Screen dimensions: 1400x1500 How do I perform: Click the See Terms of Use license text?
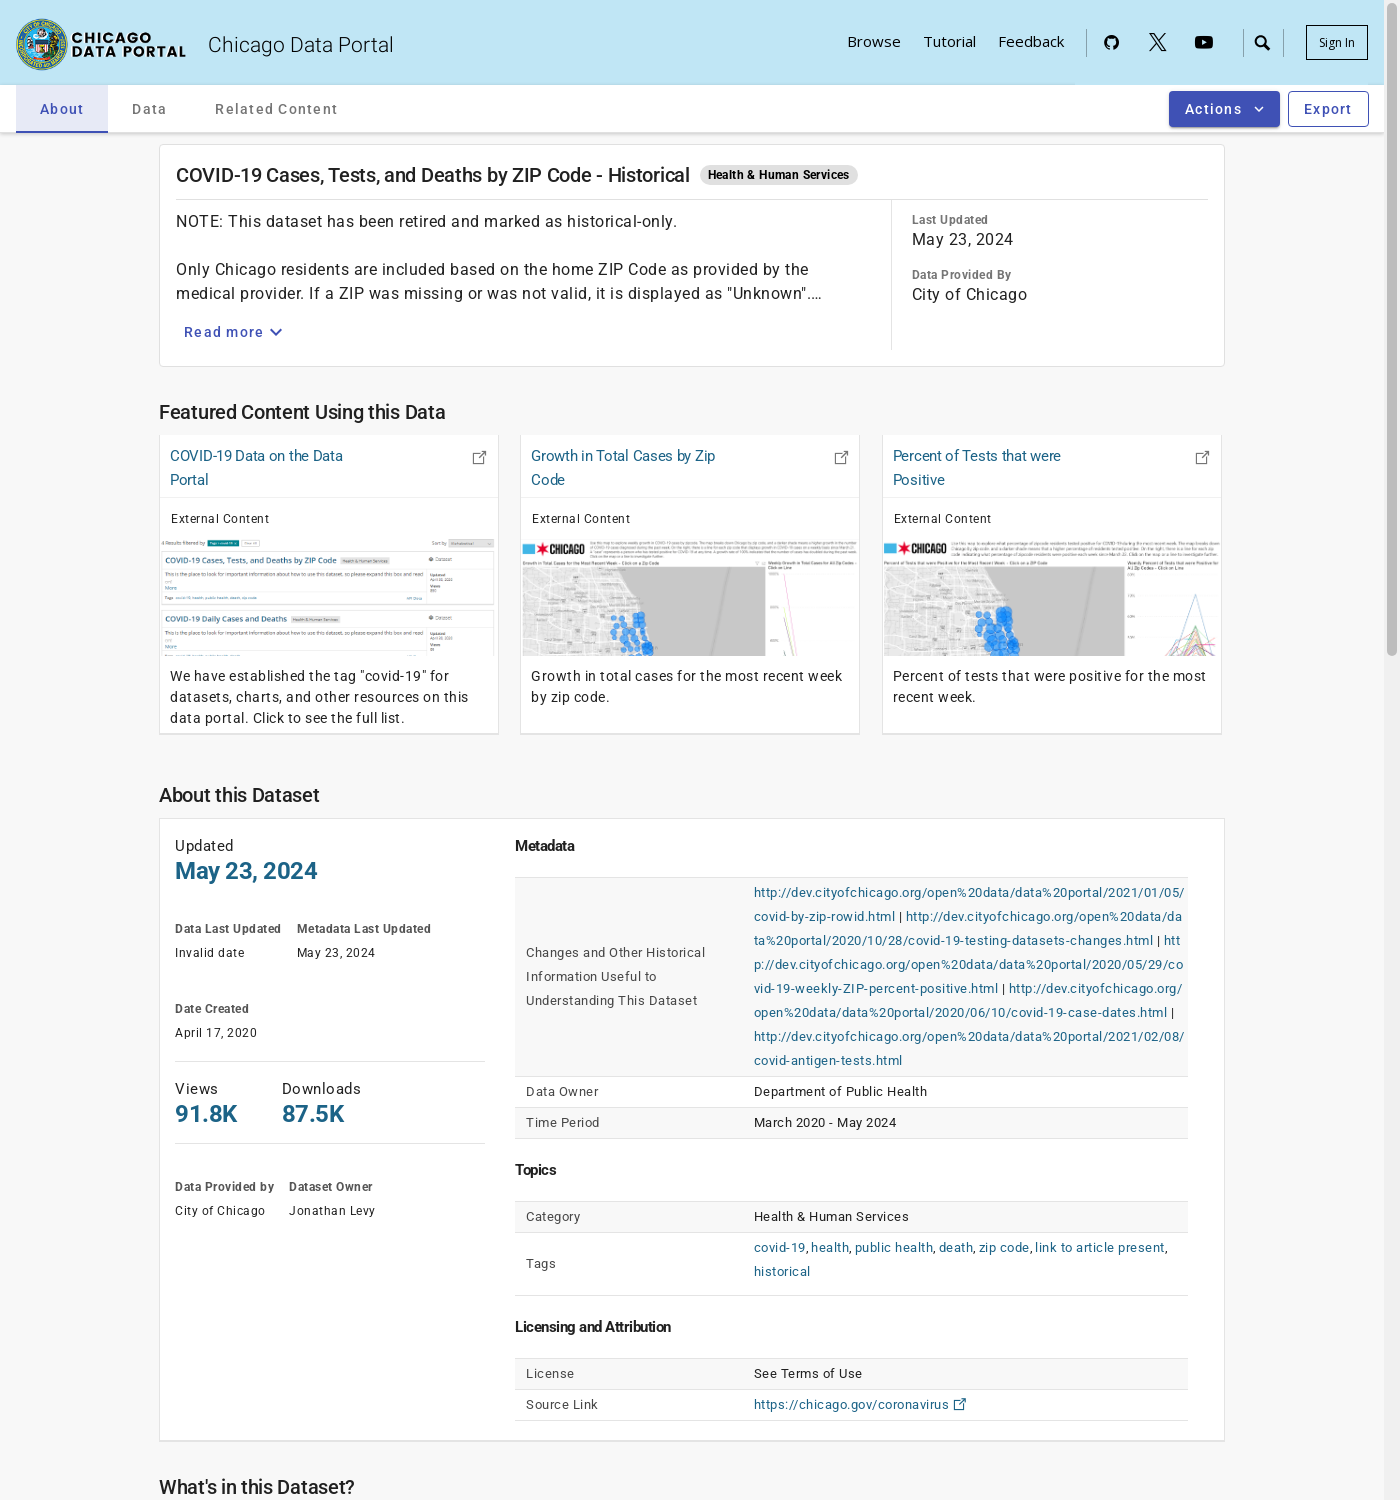(808, 1374)
